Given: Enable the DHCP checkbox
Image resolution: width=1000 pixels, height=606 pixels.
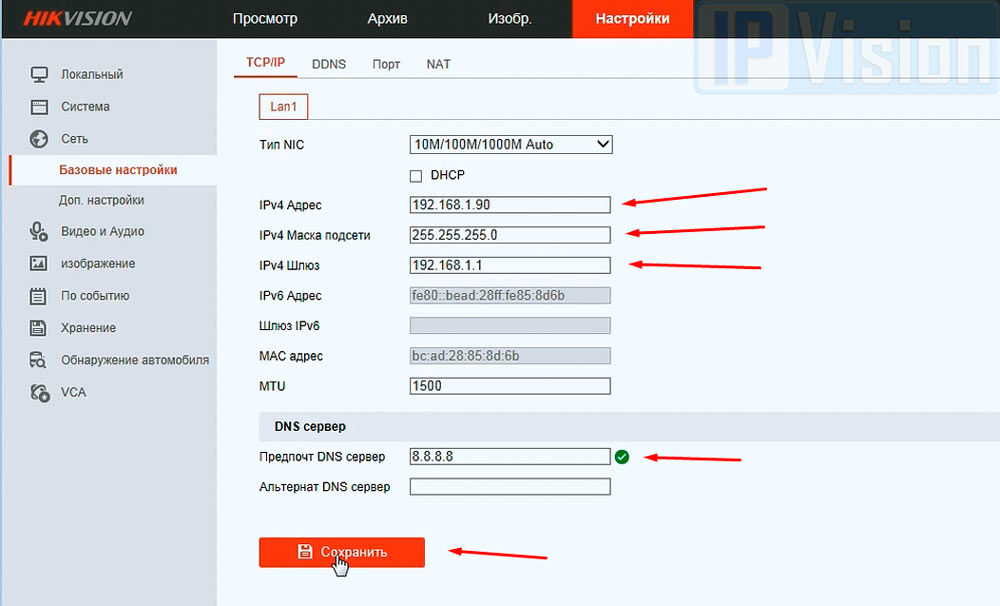Looking at the screenshot, I should [416, 175].
